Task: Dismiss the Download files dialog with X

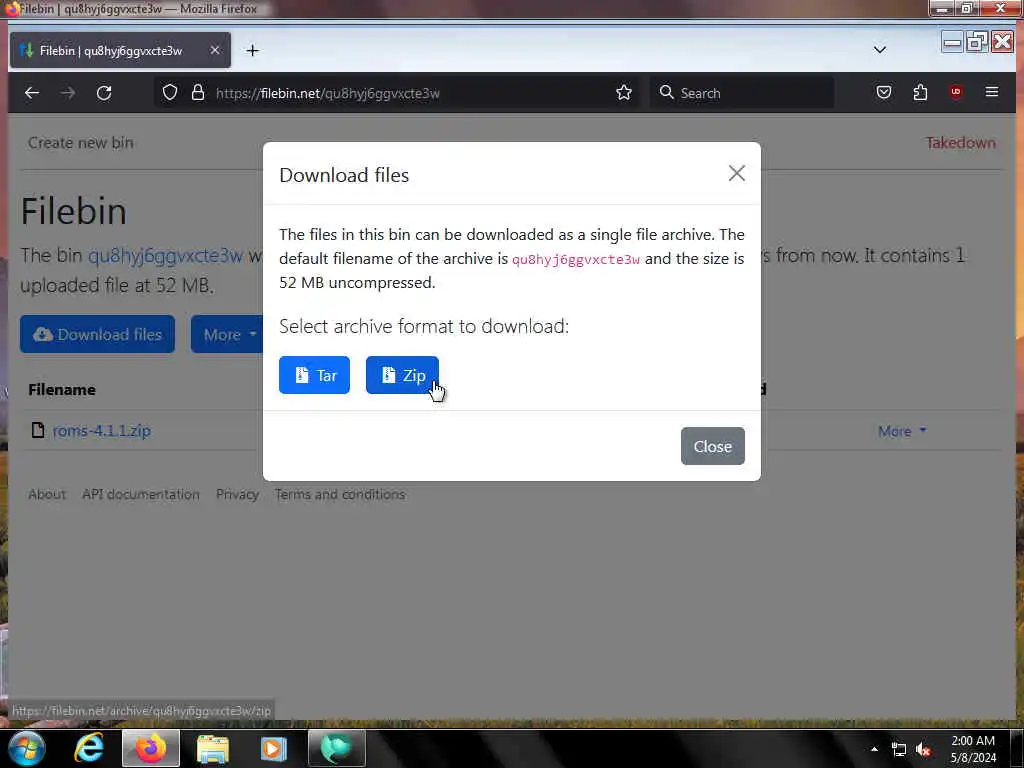Action: (x=737, y=174)
